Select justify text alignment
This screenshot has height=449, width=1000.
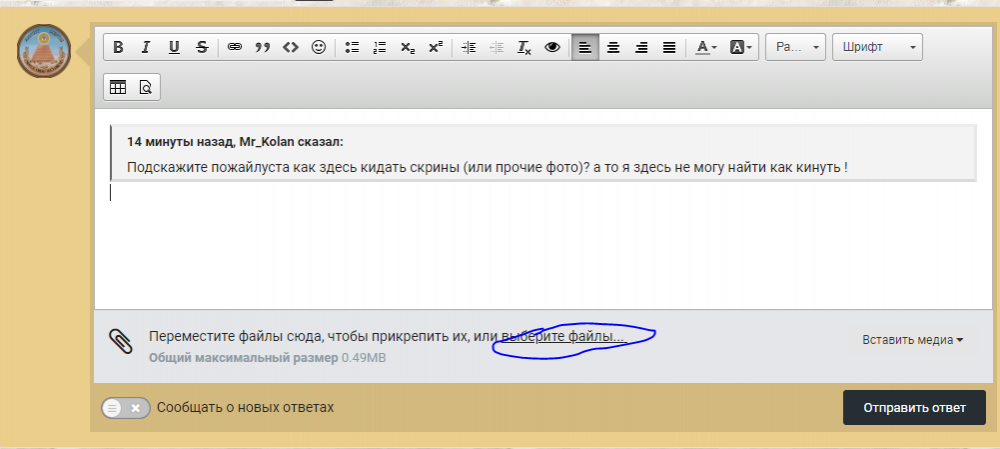coord(669,47)
